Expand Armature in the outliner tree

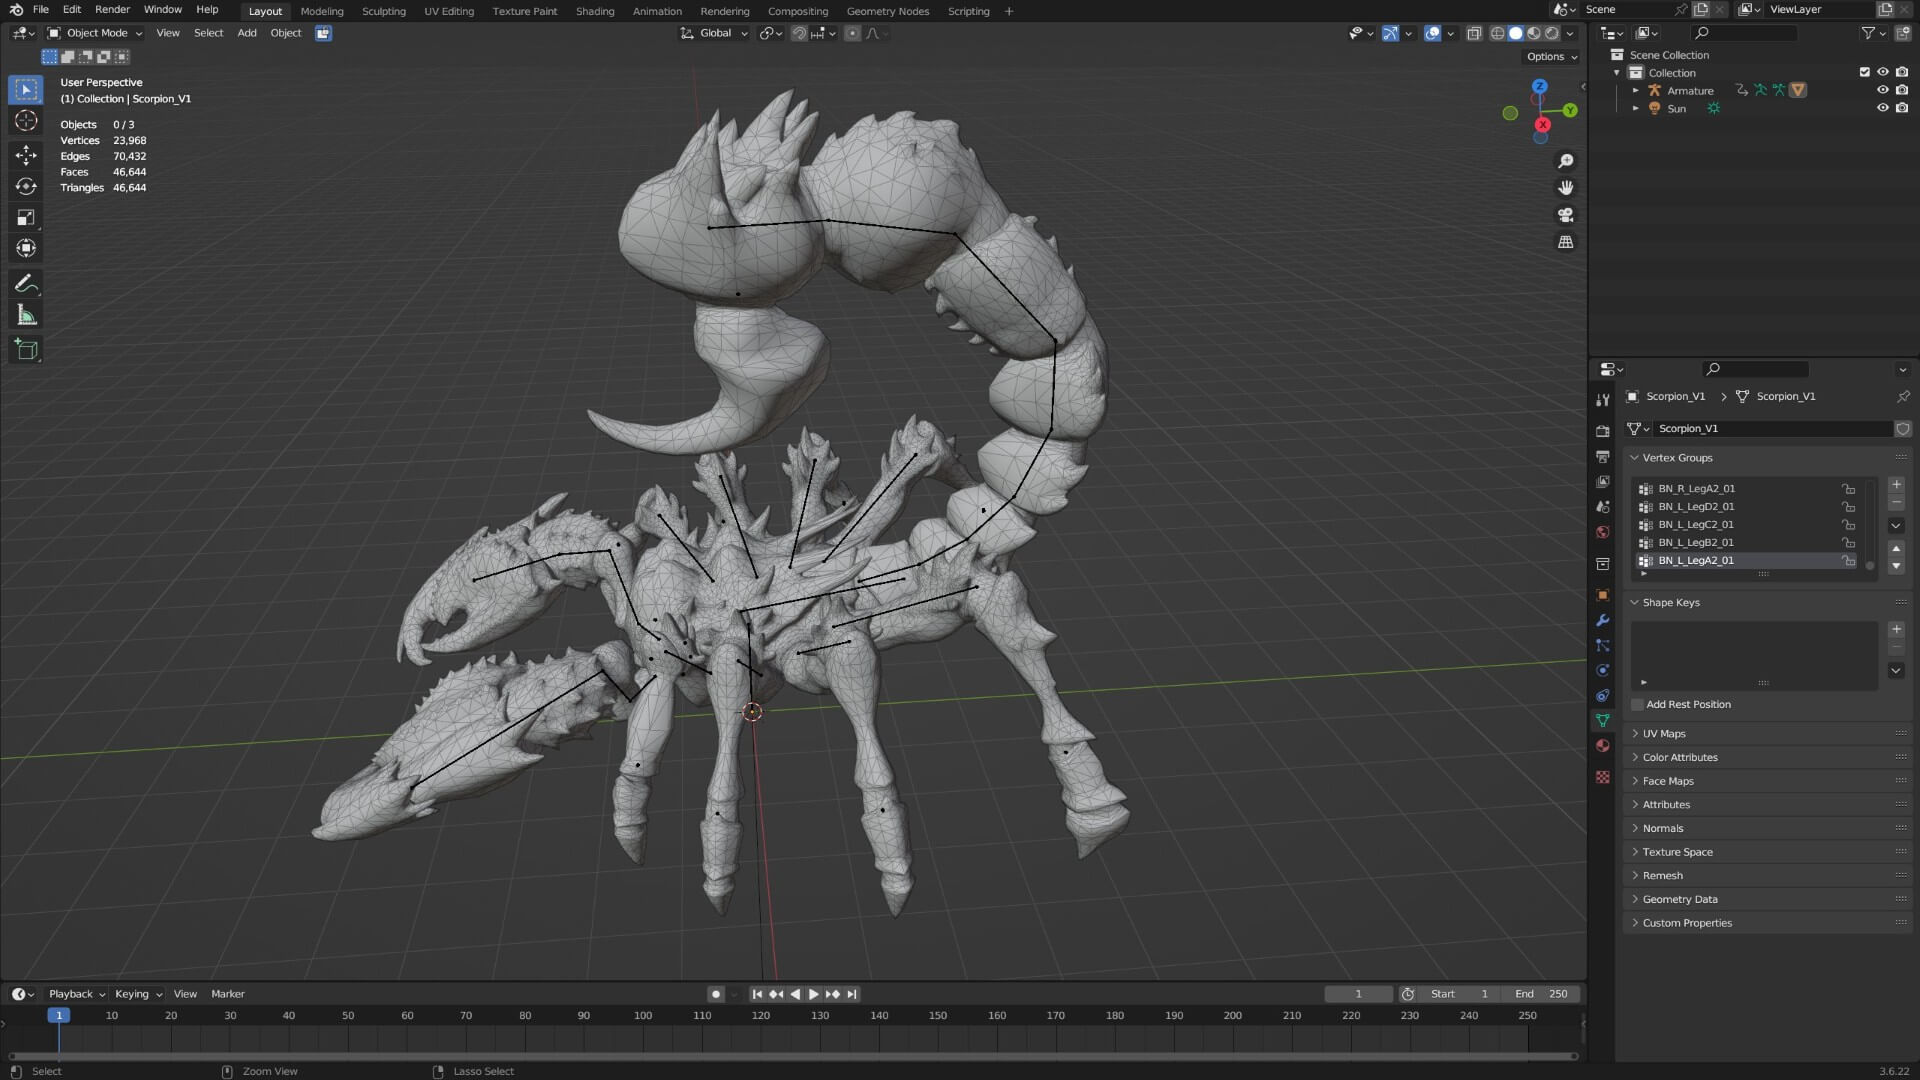pyautogui.click(x=1636, y=91)
